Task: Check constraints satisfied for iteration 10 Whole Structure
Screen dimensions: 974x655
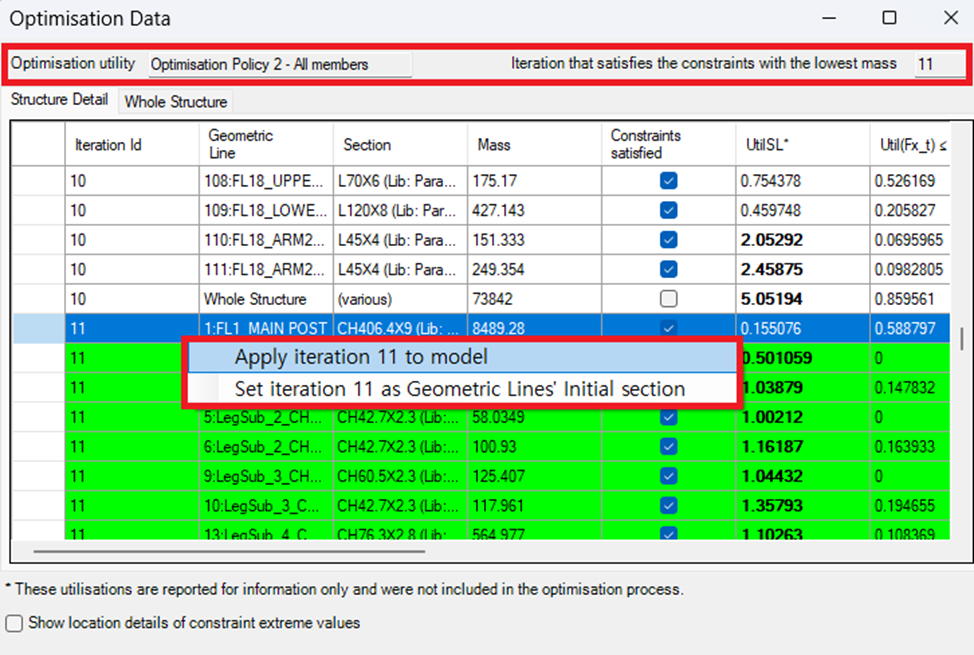Action: point(669,299)
